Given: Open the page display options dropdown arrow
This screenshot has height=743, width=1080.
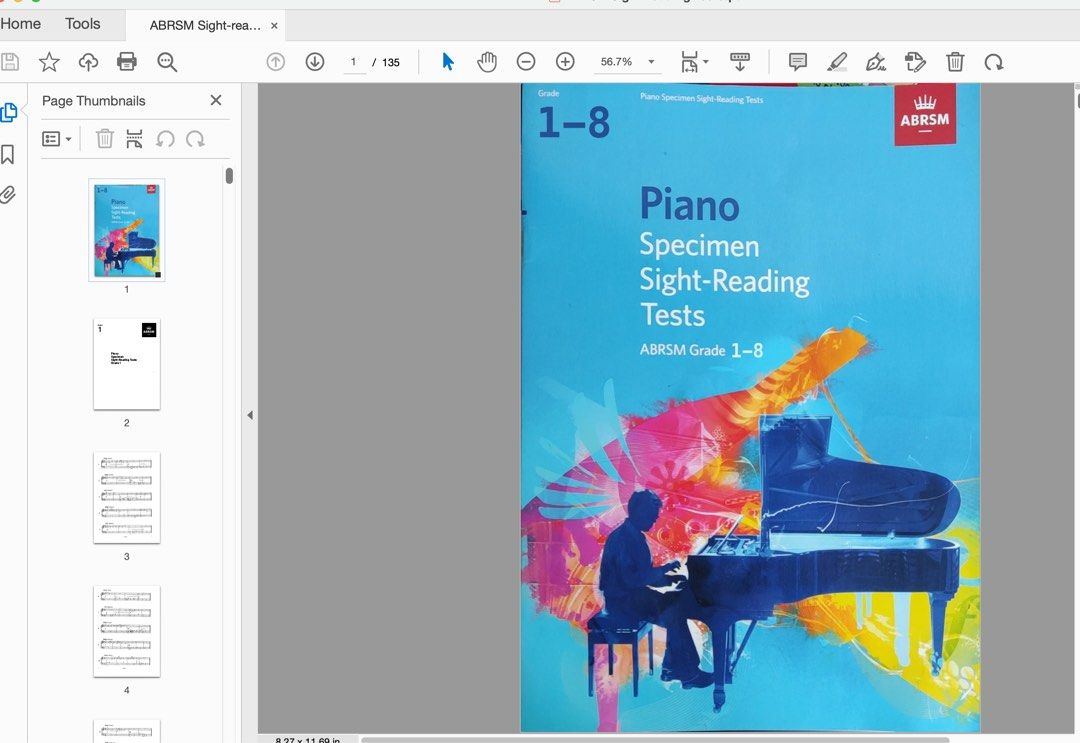Looking at the screenshot, I should tap(705, 61).
